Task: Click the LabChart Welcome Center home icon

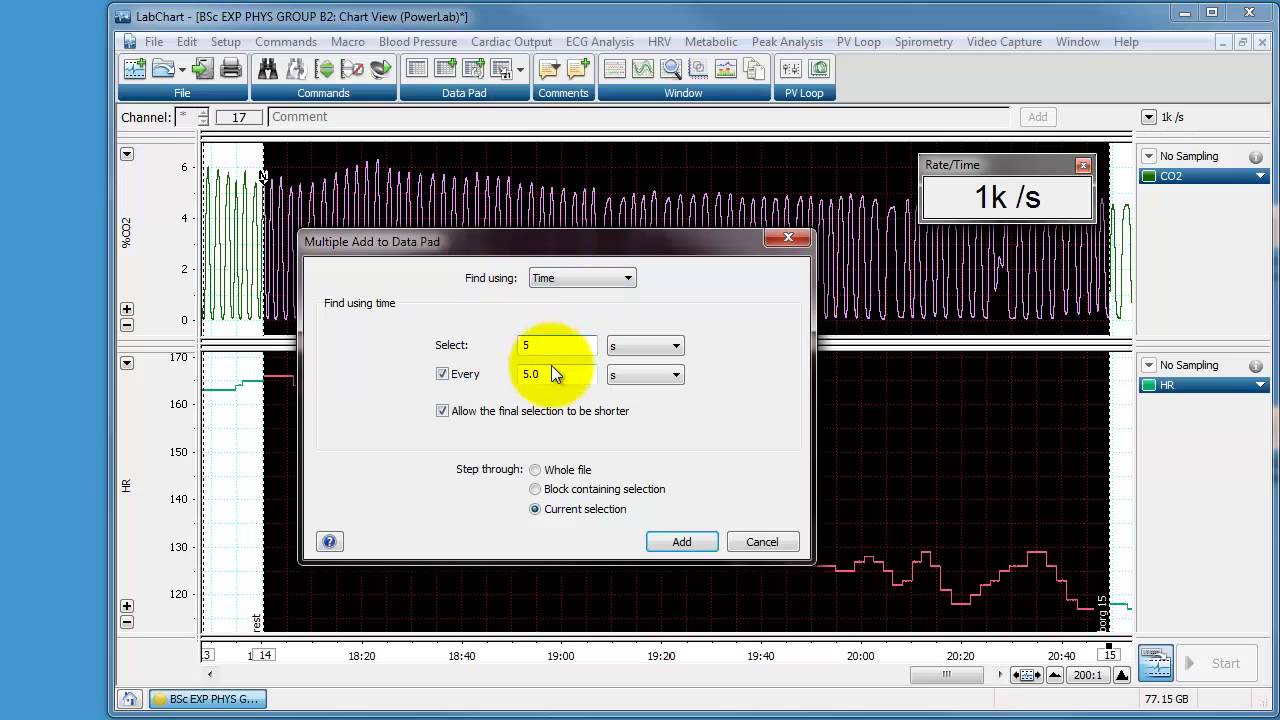Action: (x=129, y=699)
